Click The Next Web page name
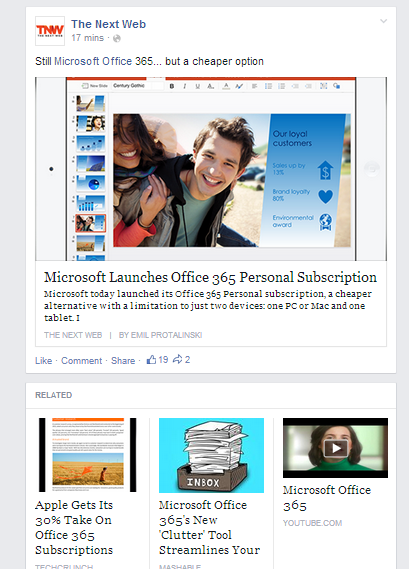This screenshot has width=409, height=569. 109,24
